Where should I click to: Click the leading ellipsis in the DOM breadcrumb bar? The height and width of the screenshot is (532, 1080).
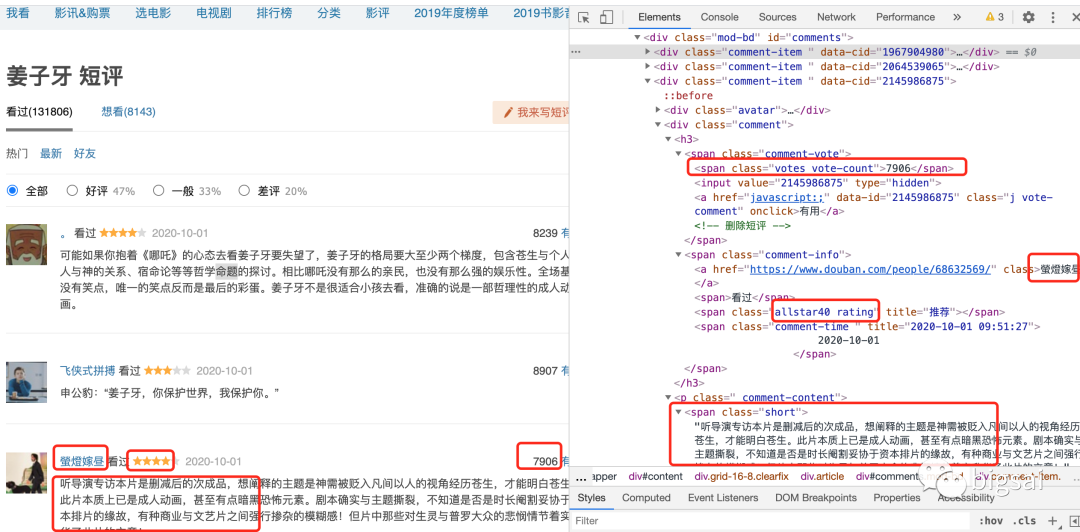581,477
